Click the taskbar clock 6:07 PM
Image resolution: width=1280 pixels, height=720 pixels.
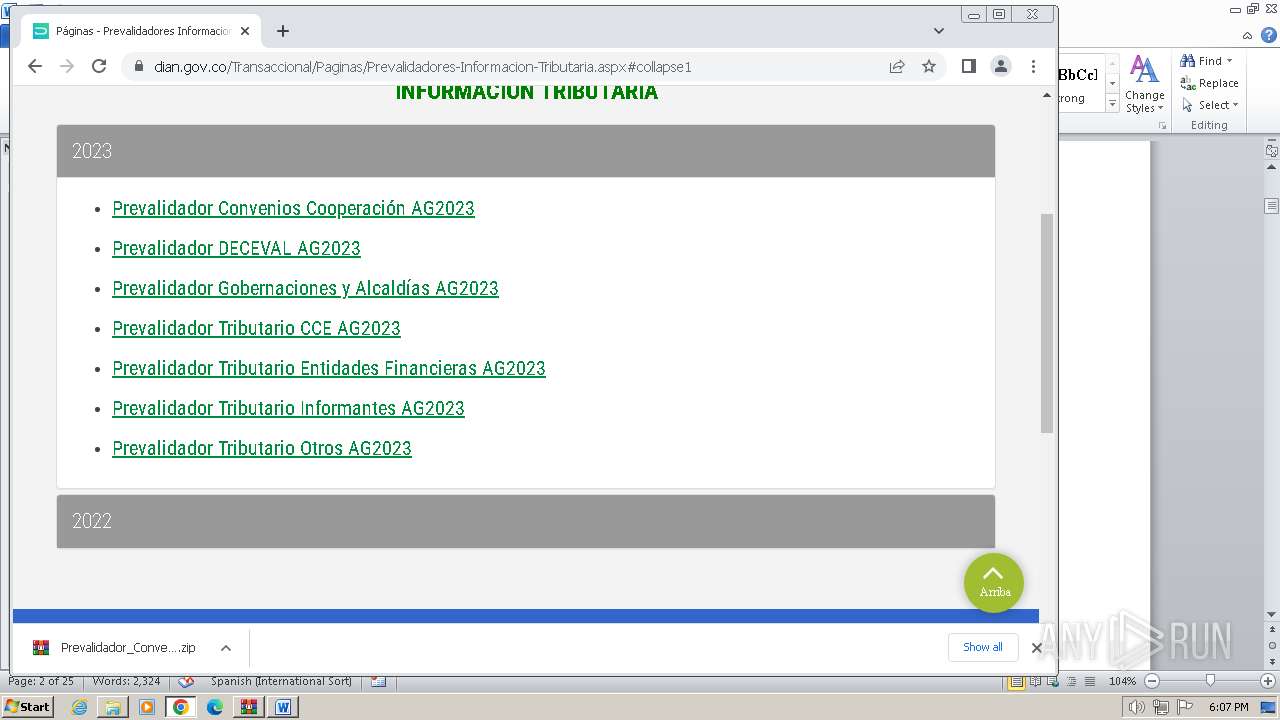click(x=1228, y=707)
